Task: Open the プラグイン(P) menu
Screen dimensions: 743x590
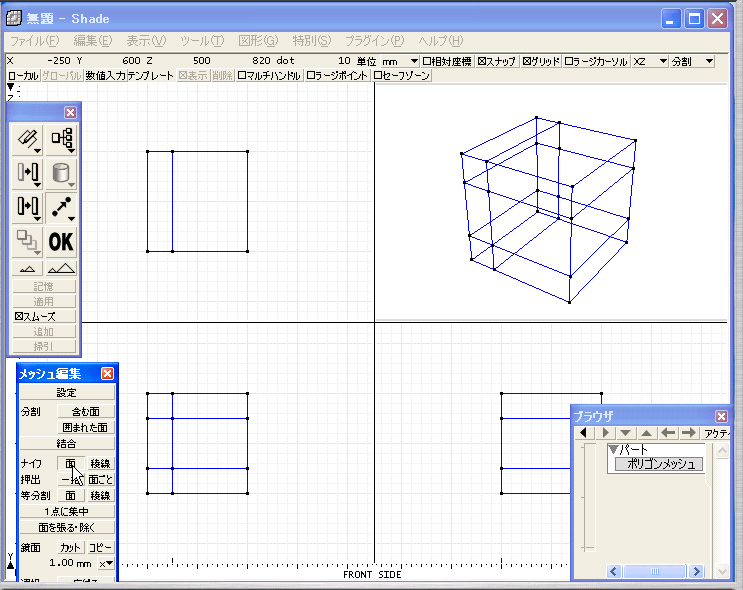Action: point(374,41)
